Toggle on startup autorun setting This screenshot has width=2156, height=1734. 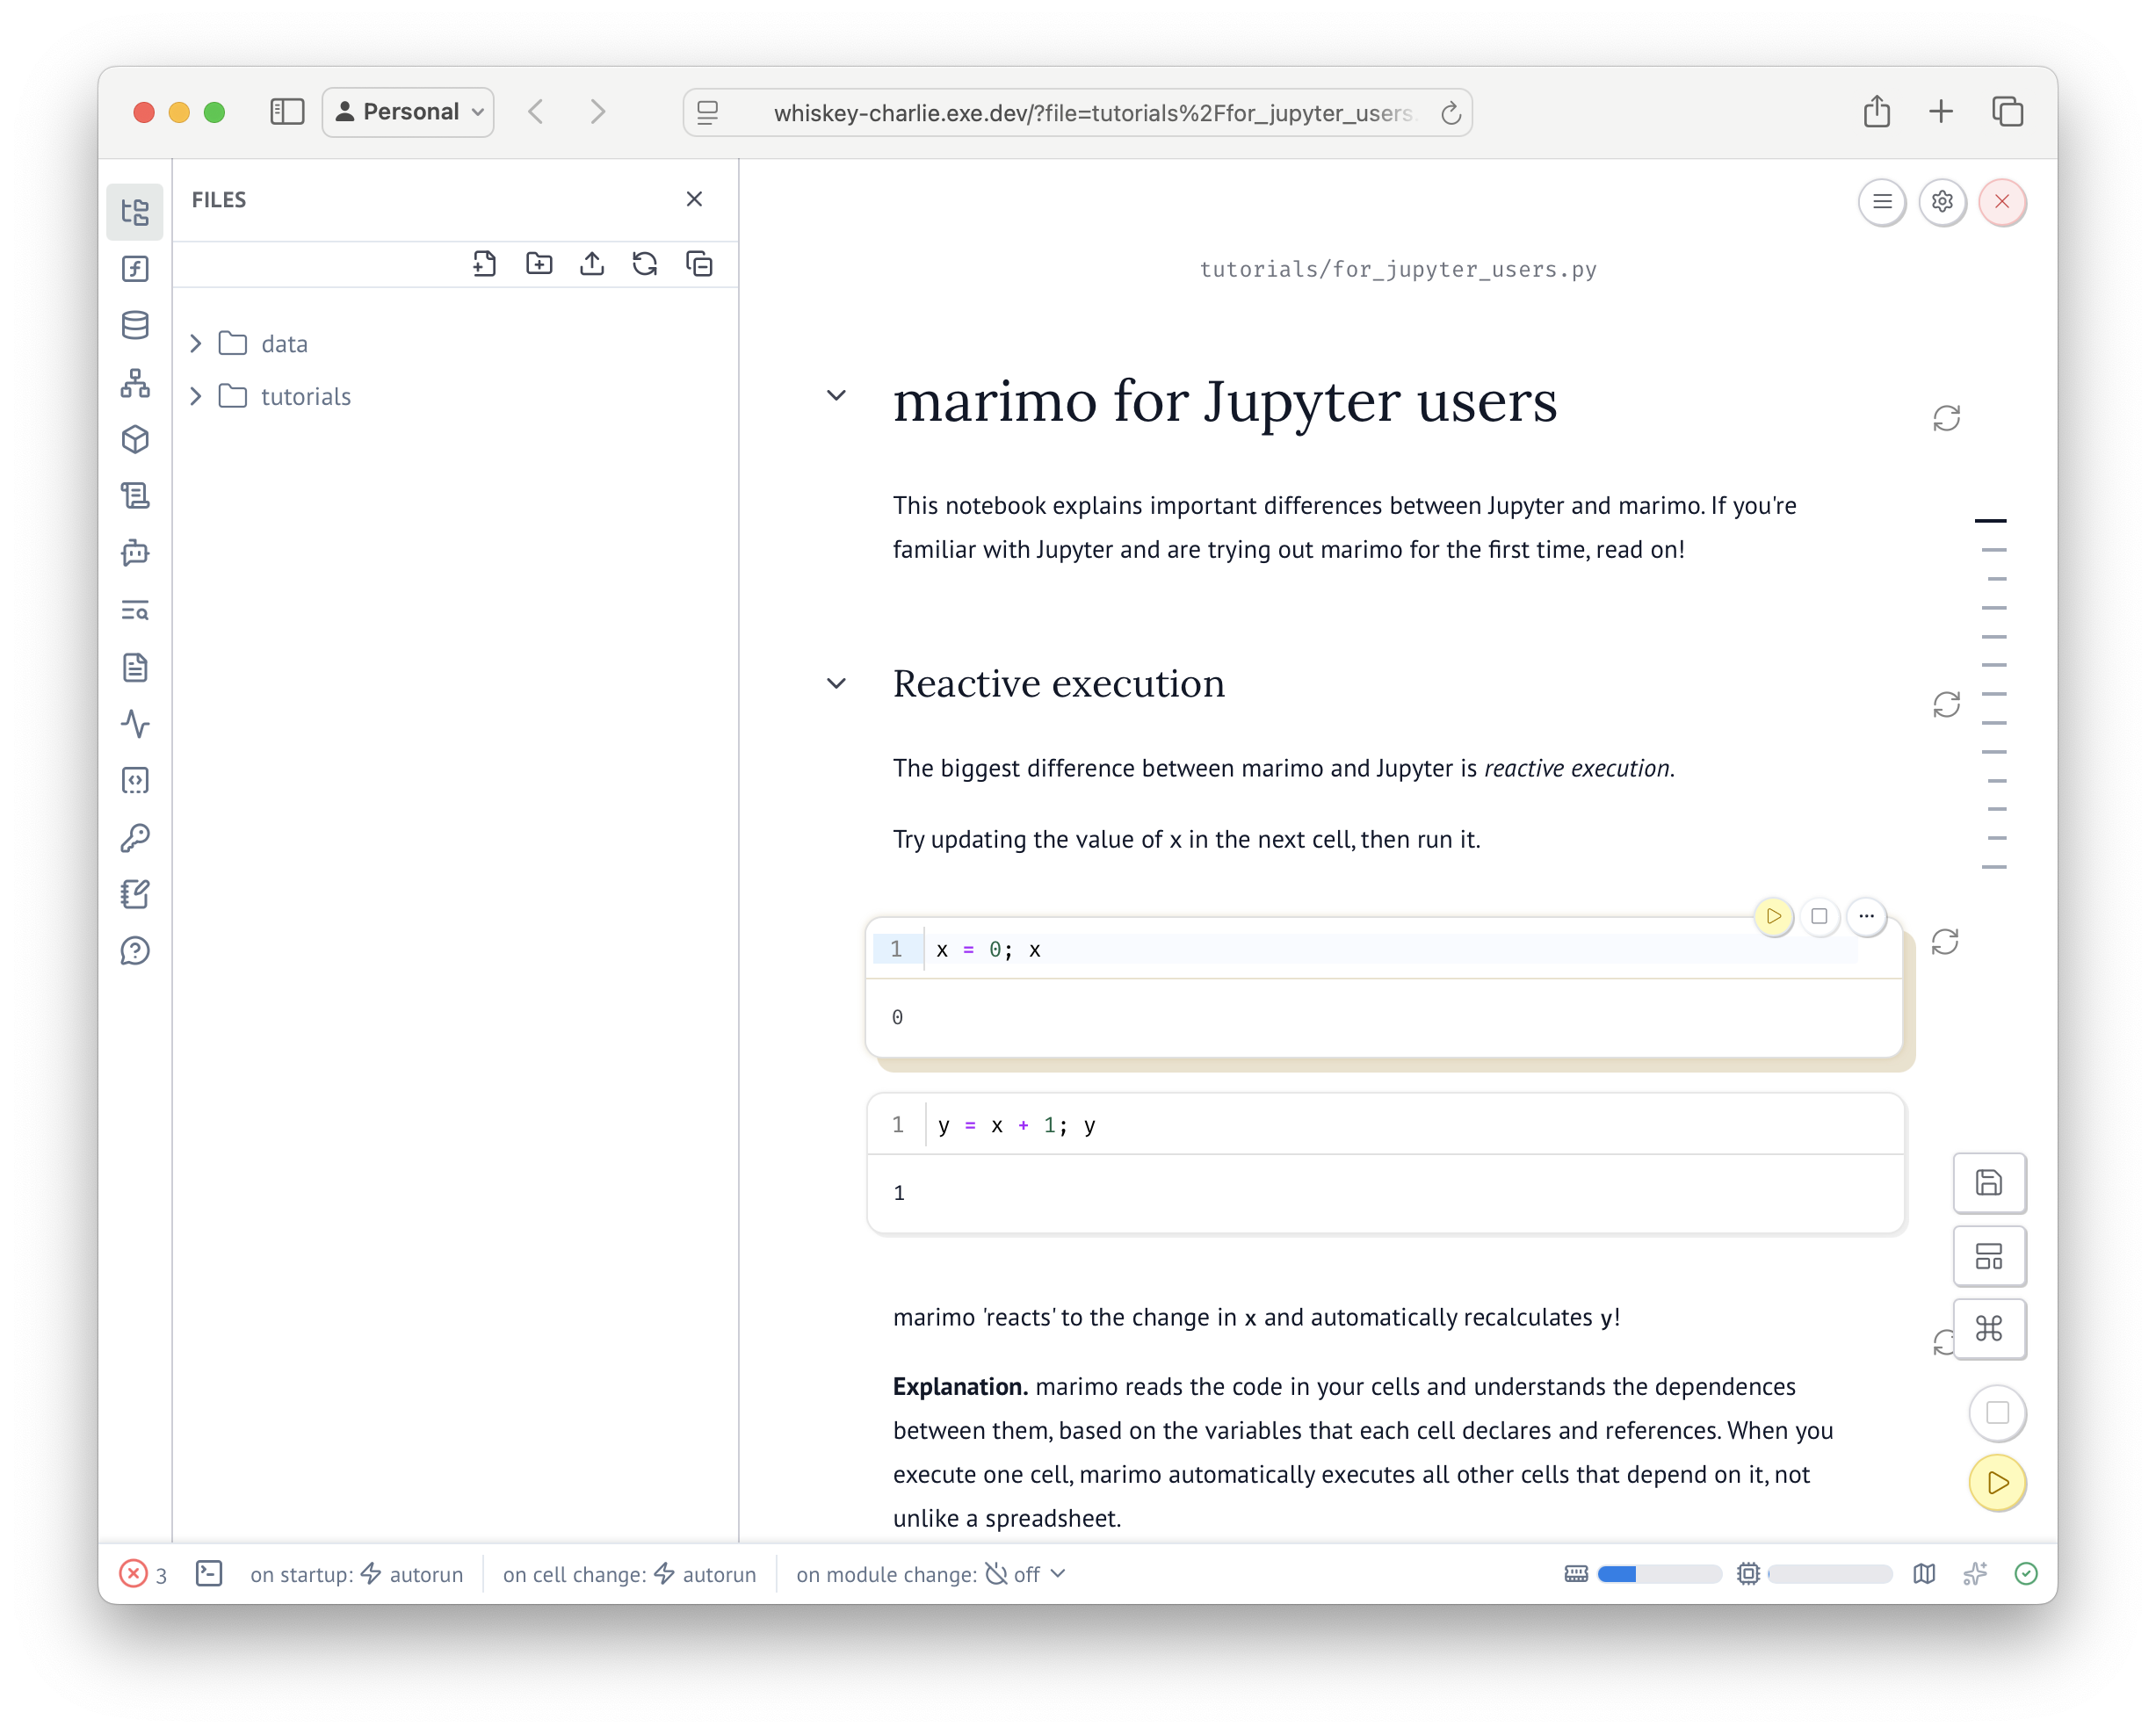(411, 1574)
